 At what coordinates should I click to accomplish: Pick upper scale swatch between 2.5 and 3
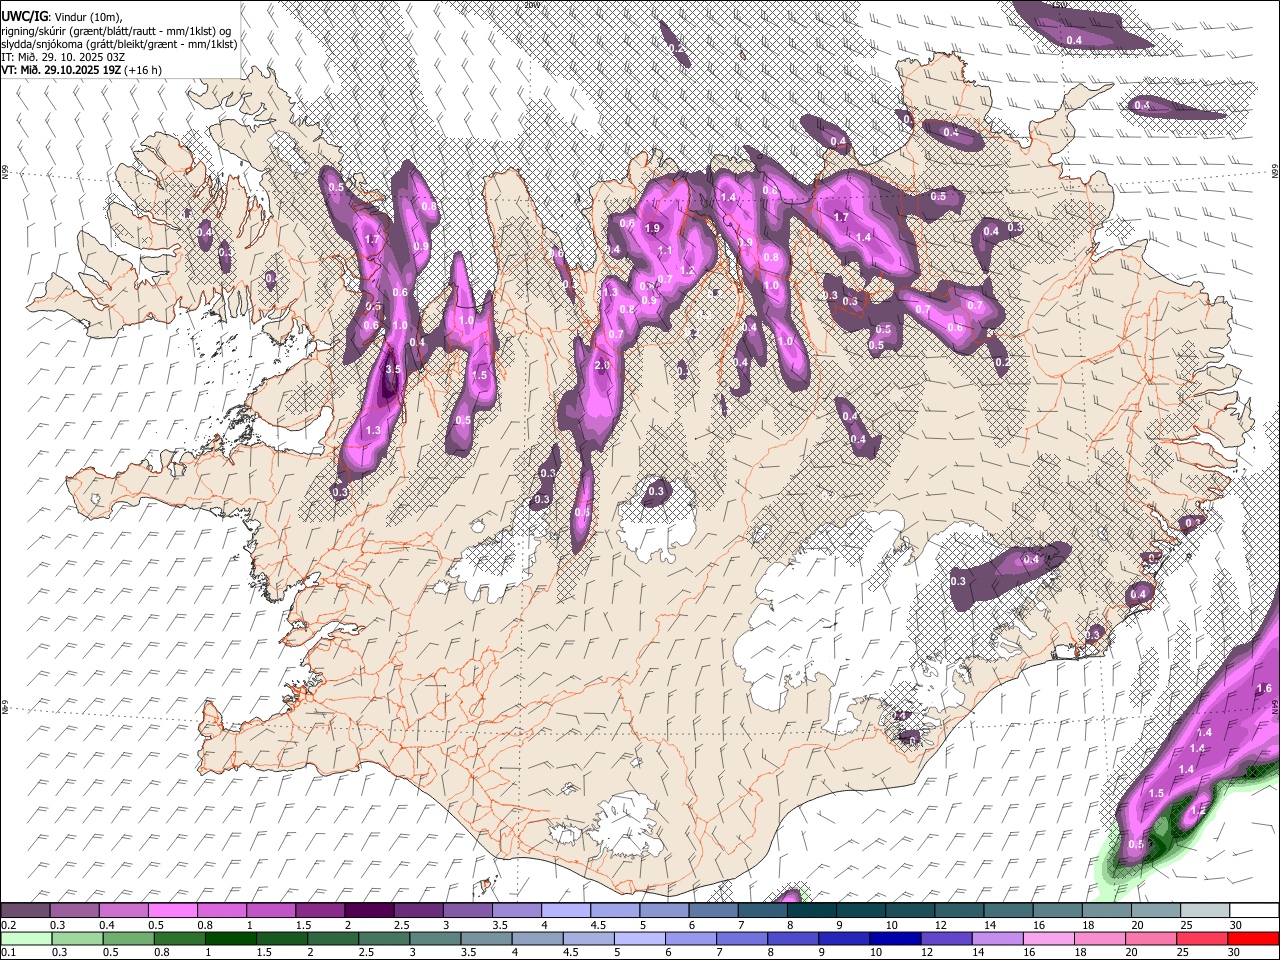[x=418, y=911]
